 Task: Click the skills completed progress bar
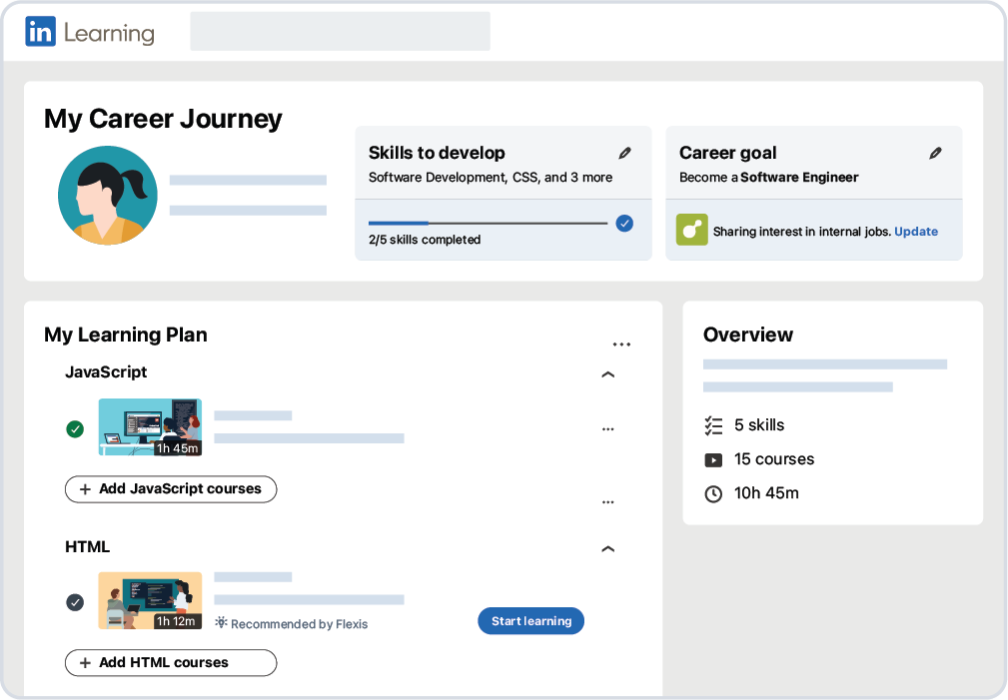click(488, 223)
